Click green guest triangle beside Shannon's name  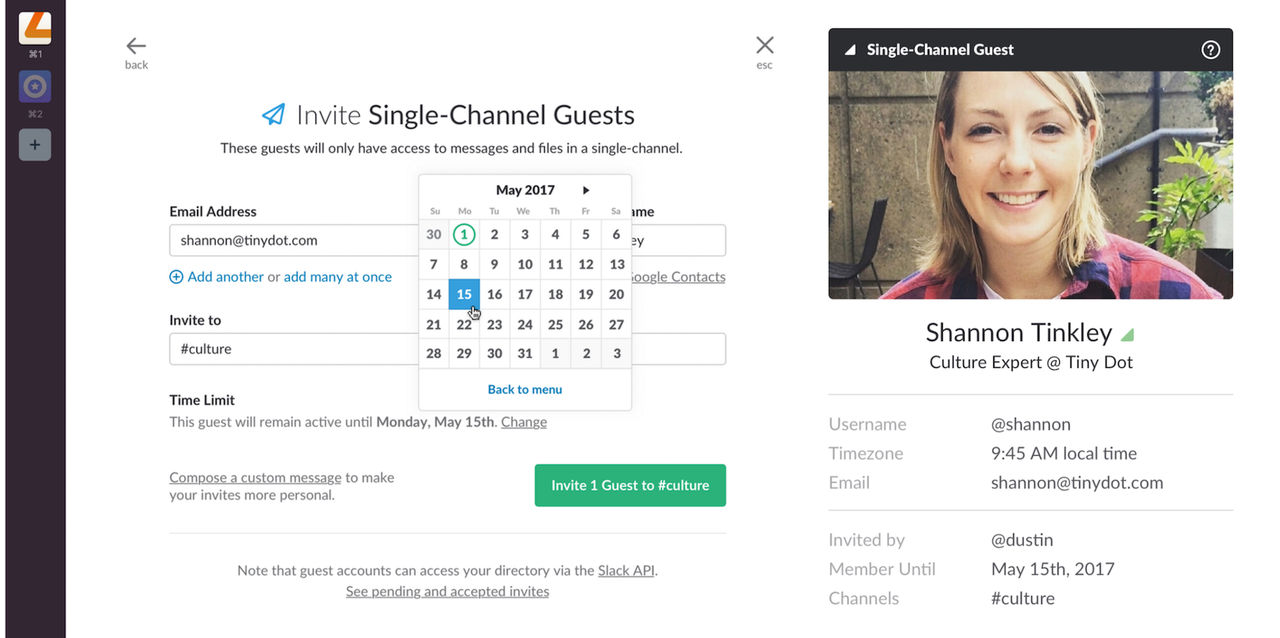click(1127, 334)
